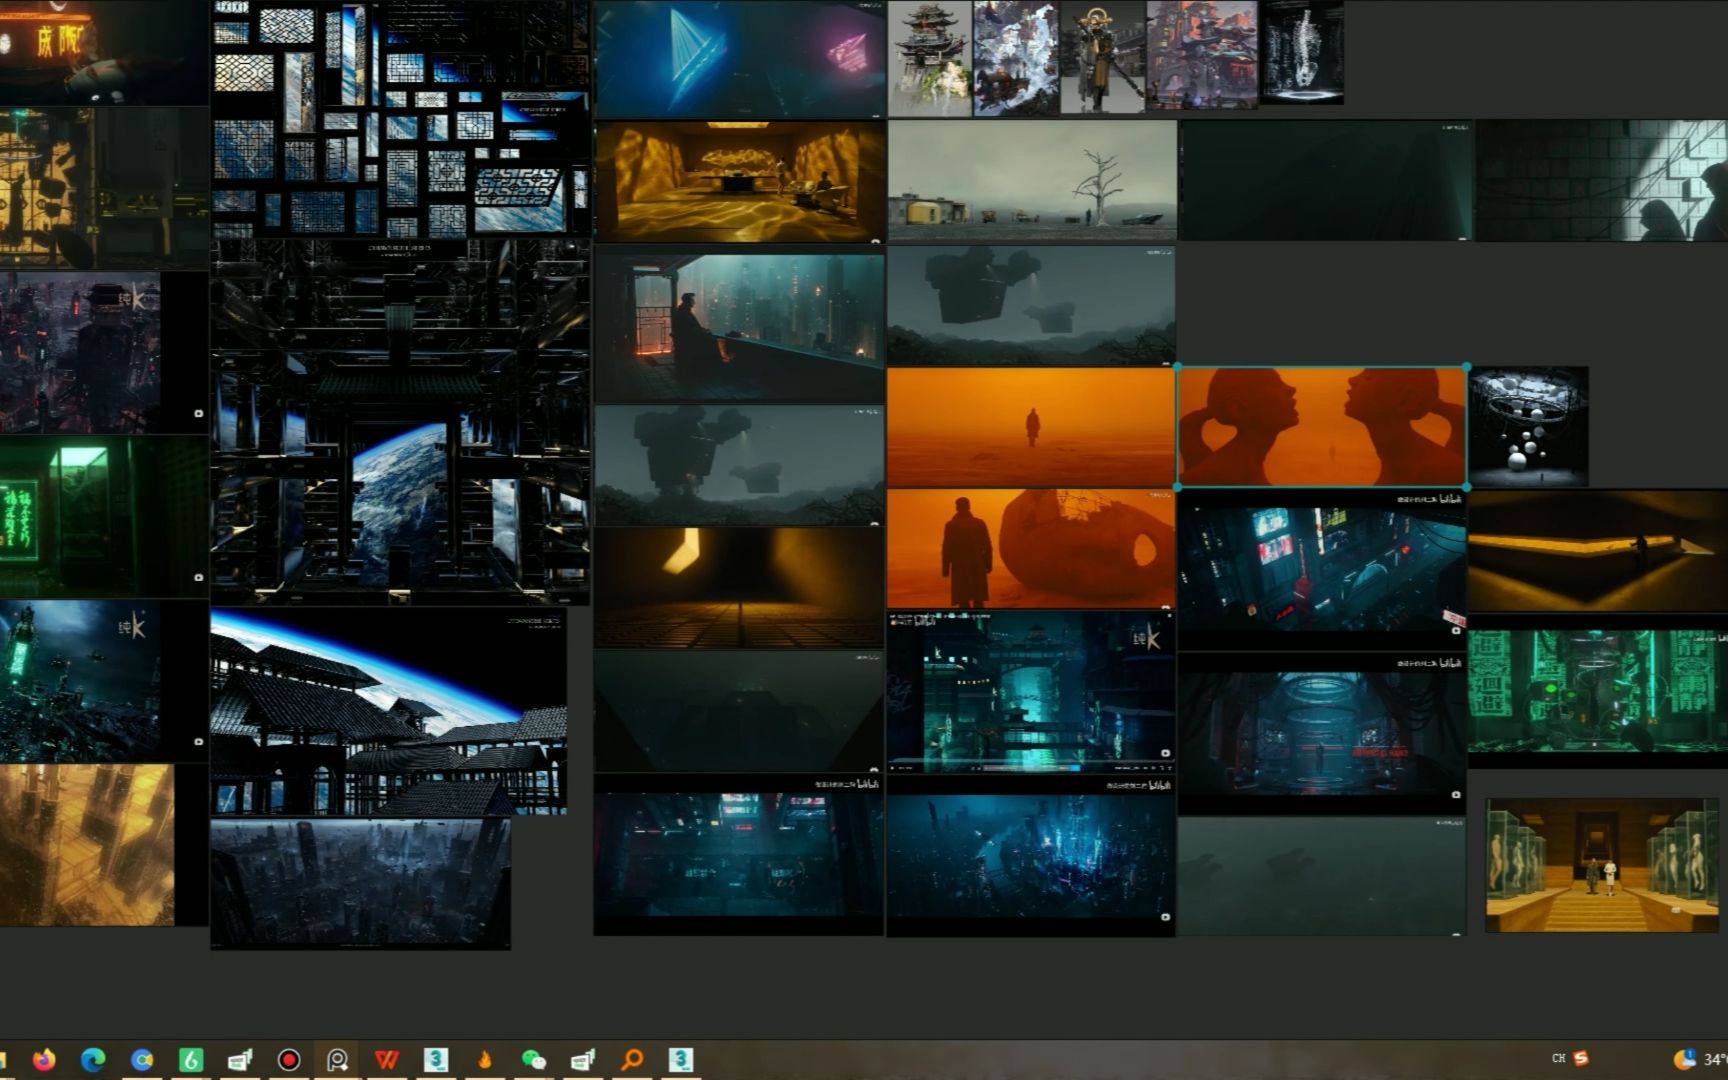Select the Chinese rooftops over Earth horizon image
Image resolution: width=1728 pixels, height=1080 pixels.
pos(389,712)
